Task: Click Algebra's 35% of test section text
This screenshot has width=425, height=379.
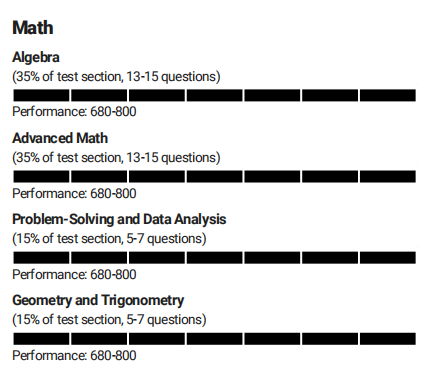Action: point(68,77)
